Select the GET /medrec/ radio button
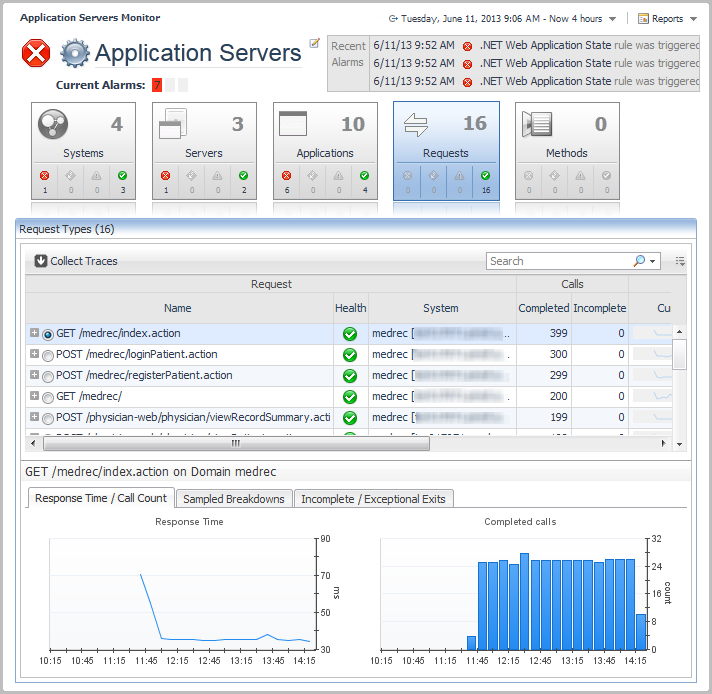712x694 pixels. tap(48, 398)
